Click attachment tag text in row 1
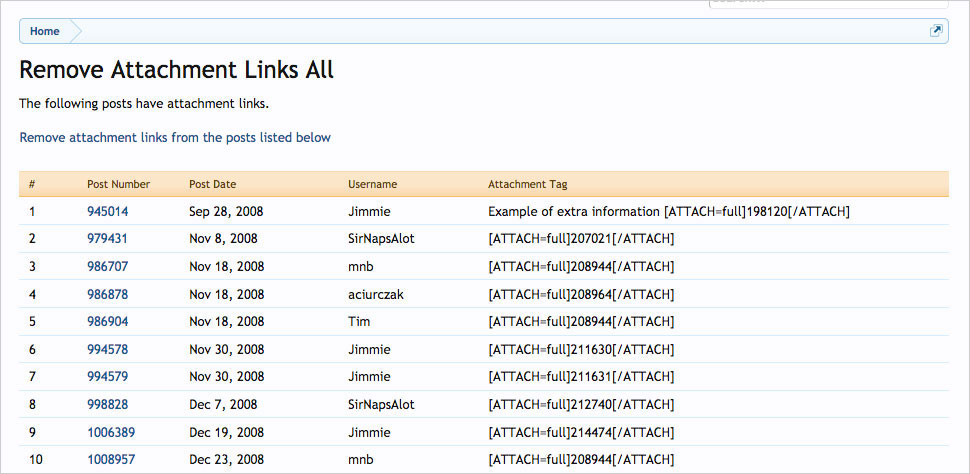The width and height of the screenshot is (970, 474). click(x=668, y=212)
